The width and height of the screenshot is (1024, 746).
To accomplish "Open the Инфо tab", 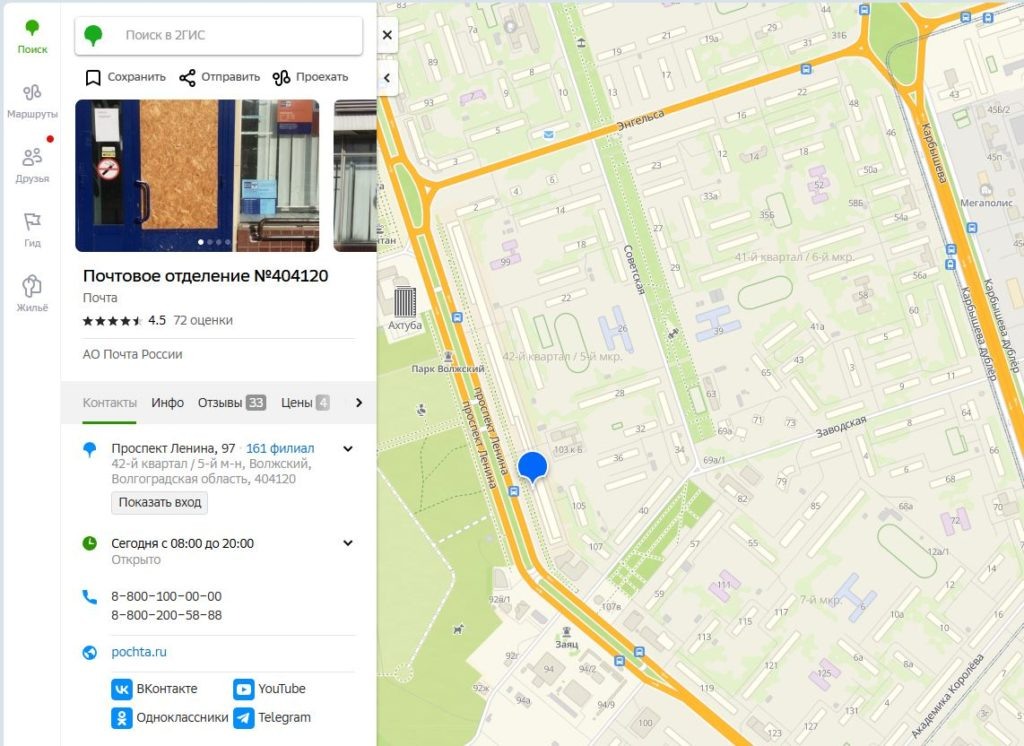I will pos(167,403).
